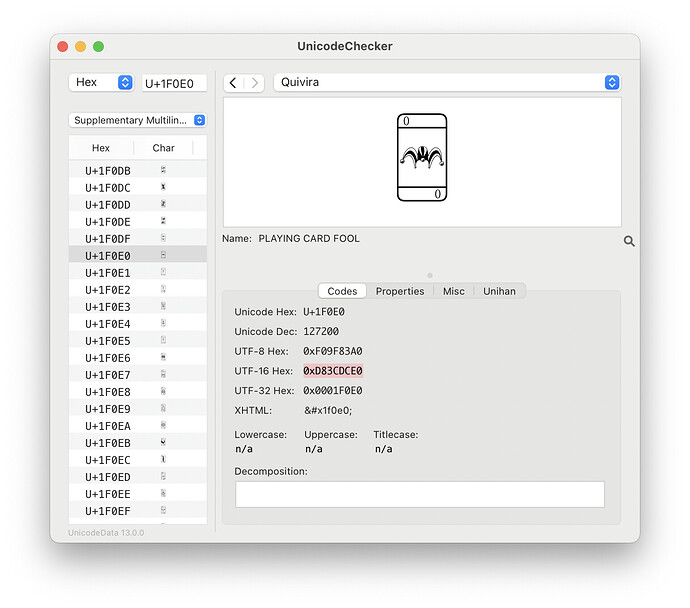
Task: Click the Hex column header
Action: (101, 148)
